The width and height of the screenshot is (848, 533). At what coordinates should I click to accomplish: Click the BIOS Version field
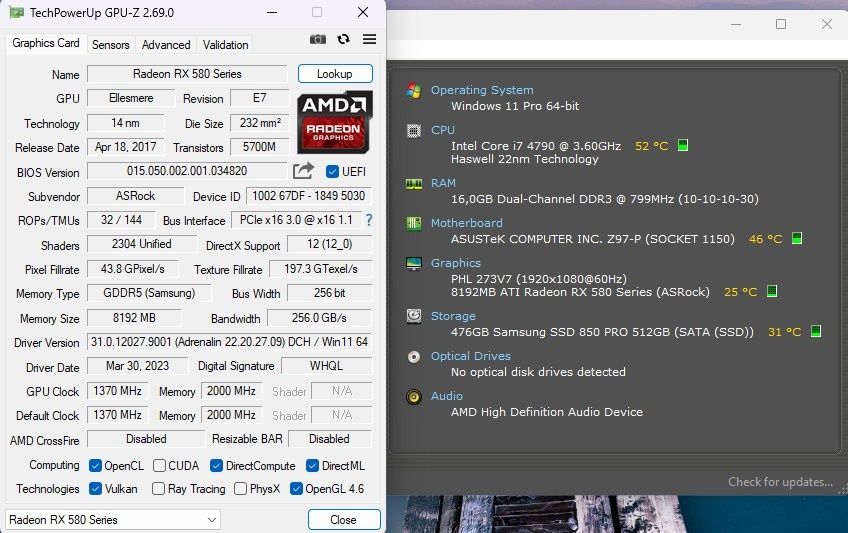tap(187, 171)
